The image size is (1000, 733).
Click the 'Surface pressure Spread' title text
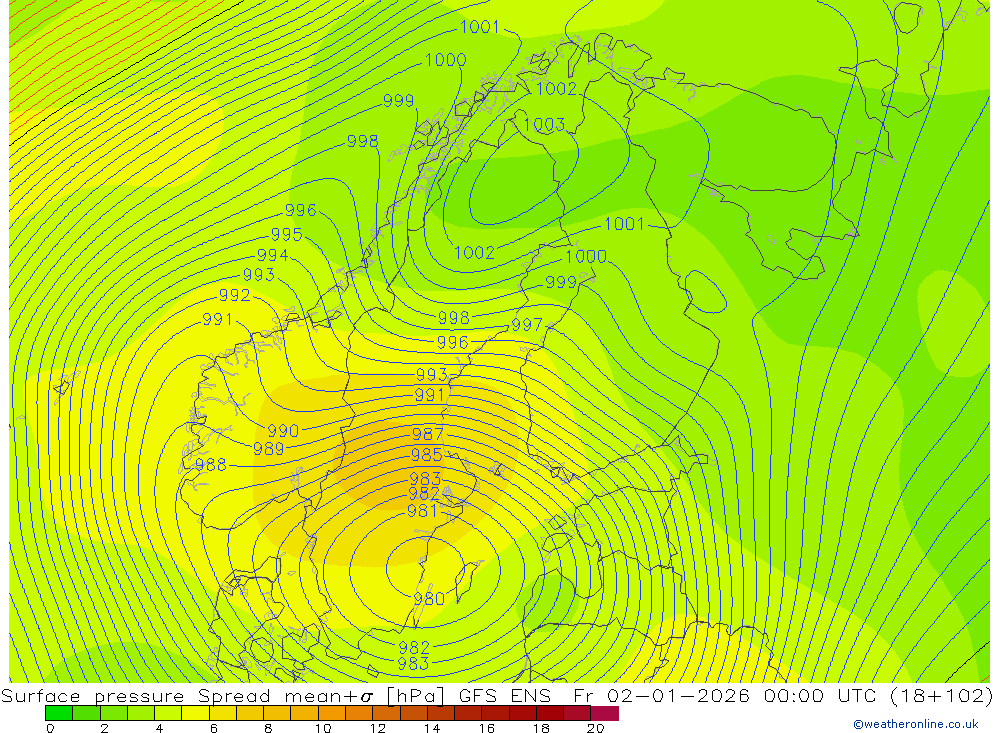pyautogui.click(x=135, y=695)
